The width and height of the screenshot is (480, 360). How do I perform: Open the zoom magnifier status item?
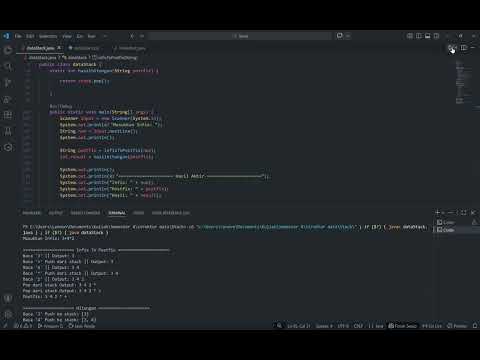pos(279,326)
